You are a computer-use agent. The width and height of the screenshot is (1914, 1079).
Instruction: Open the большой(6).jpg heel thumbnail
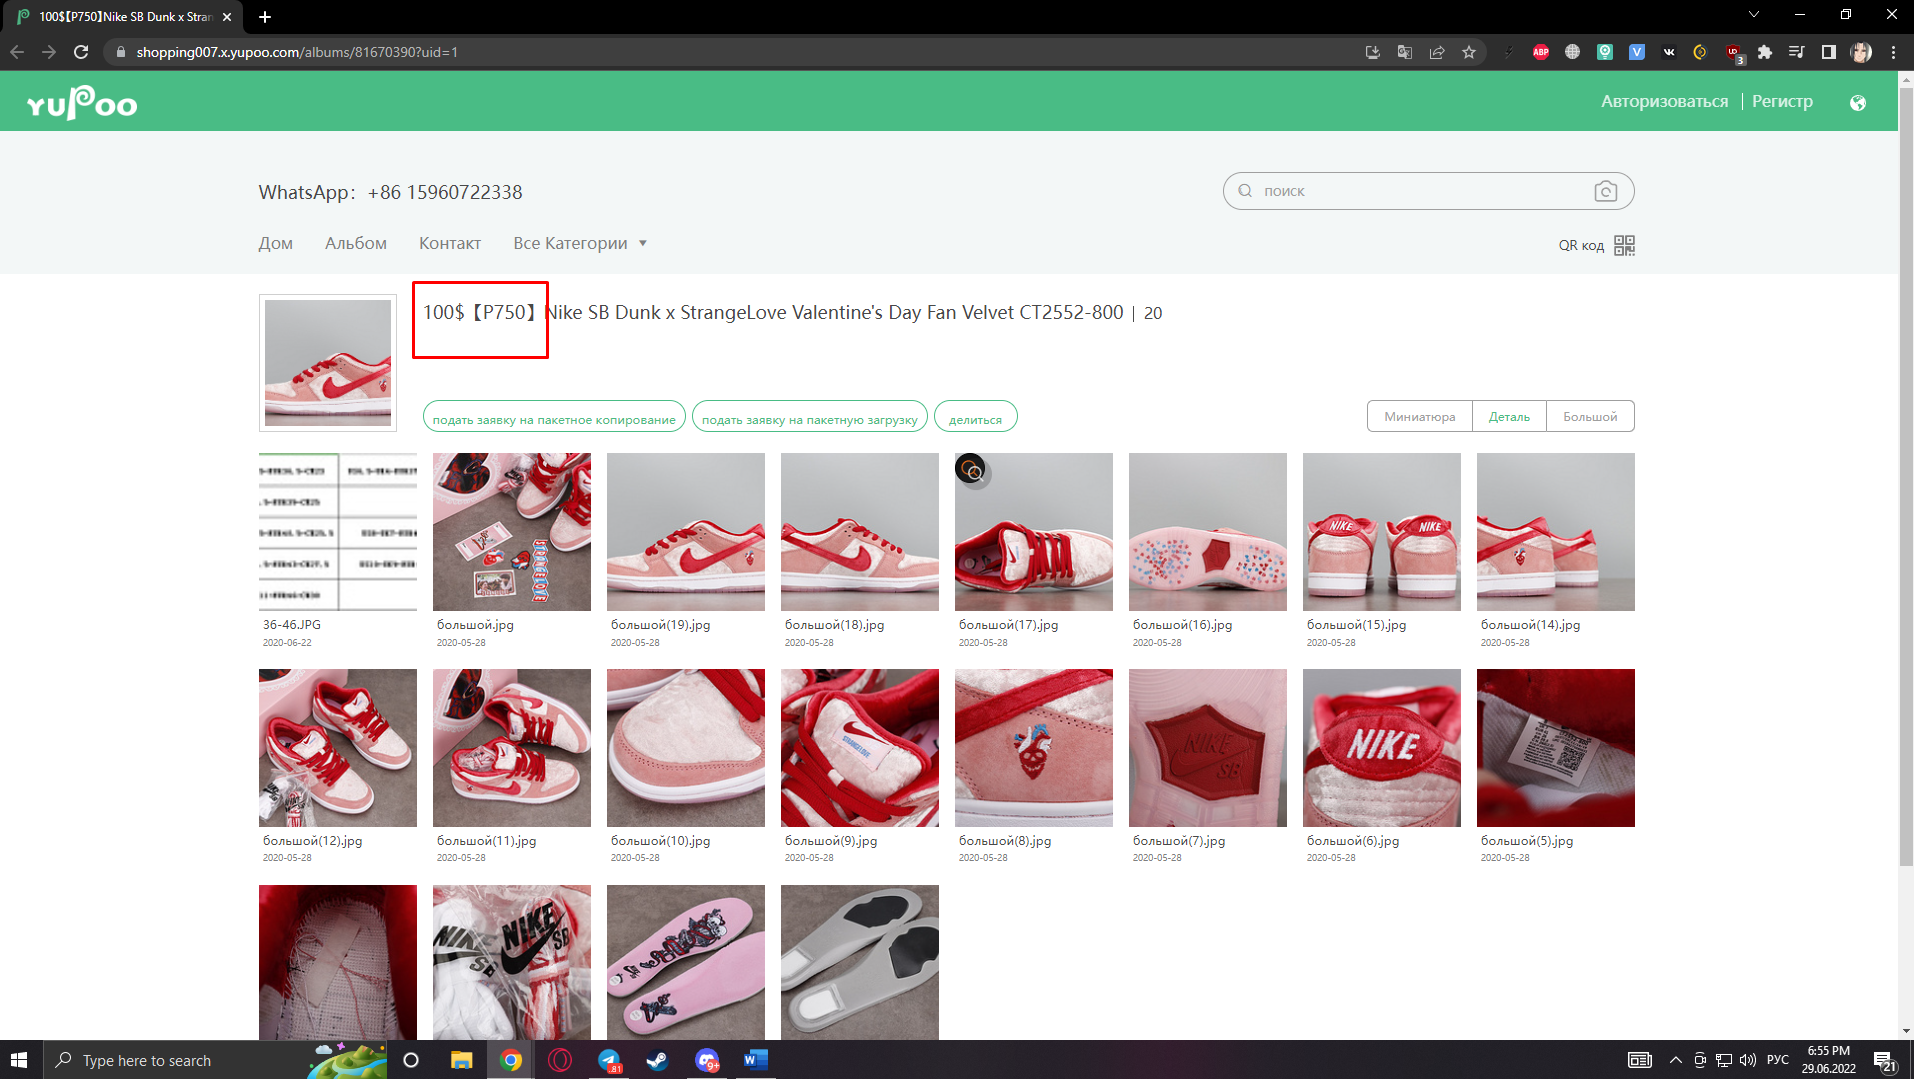(1382, 747)
